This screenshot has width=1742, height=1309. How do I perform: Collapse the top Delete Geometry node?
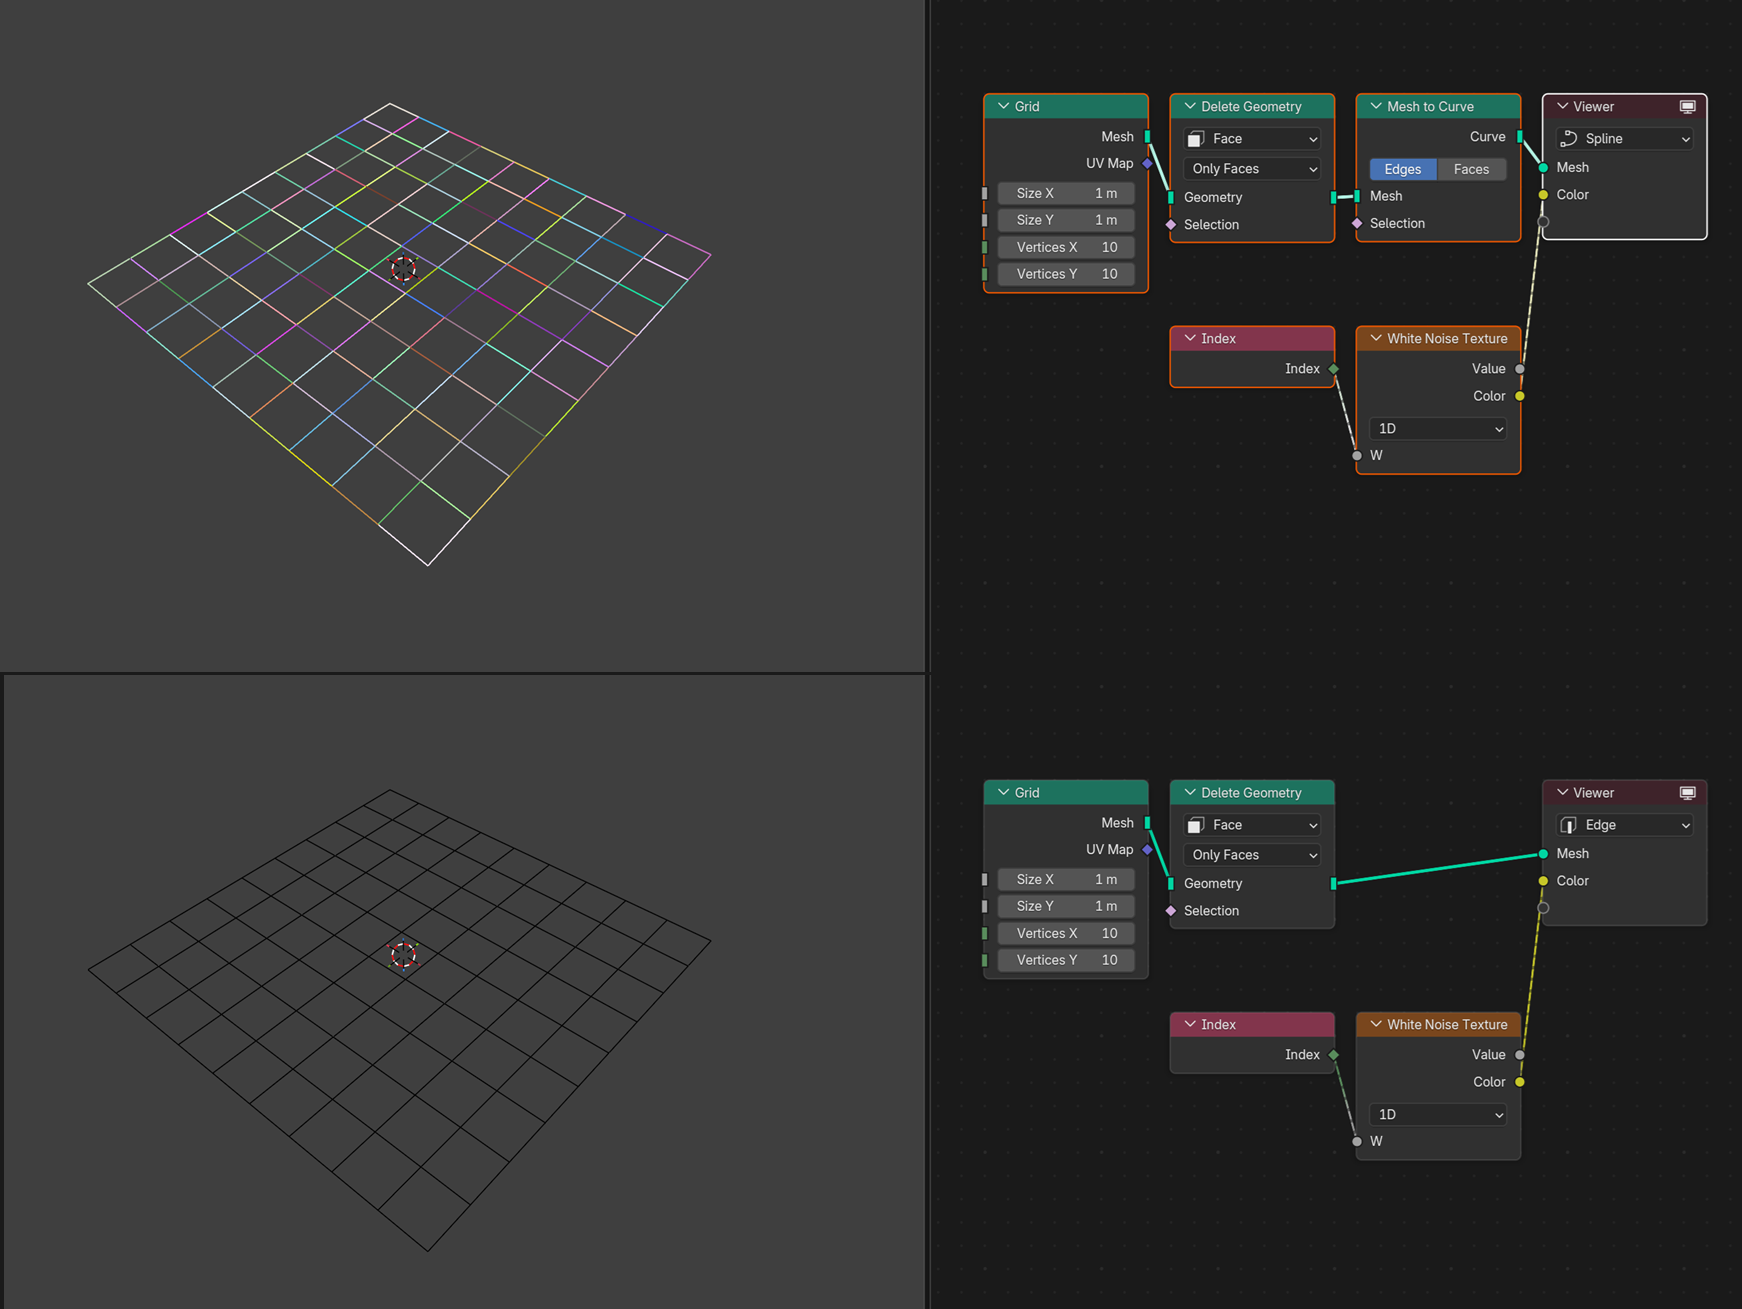[x=1190, y=106]
